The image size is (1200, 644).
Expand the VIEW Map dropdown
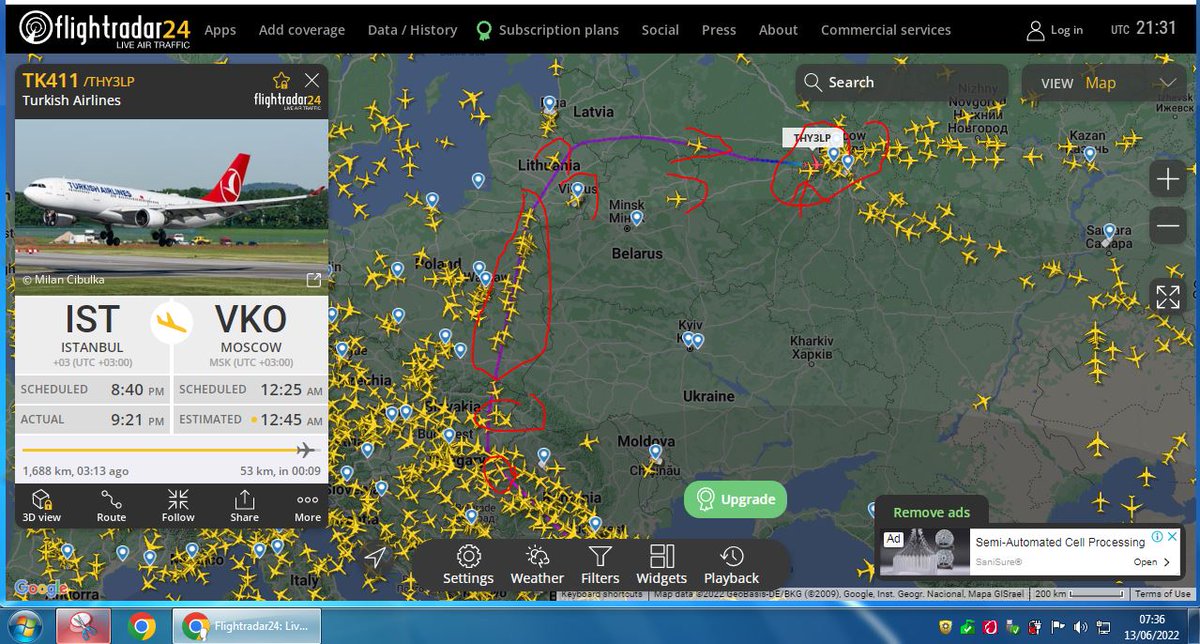coord(1106,83)
